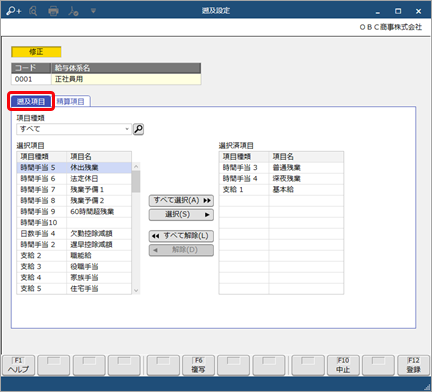The image size is (432, 392).
Task: Click the printer icon in title bar
Action: (x=53, y=11)
